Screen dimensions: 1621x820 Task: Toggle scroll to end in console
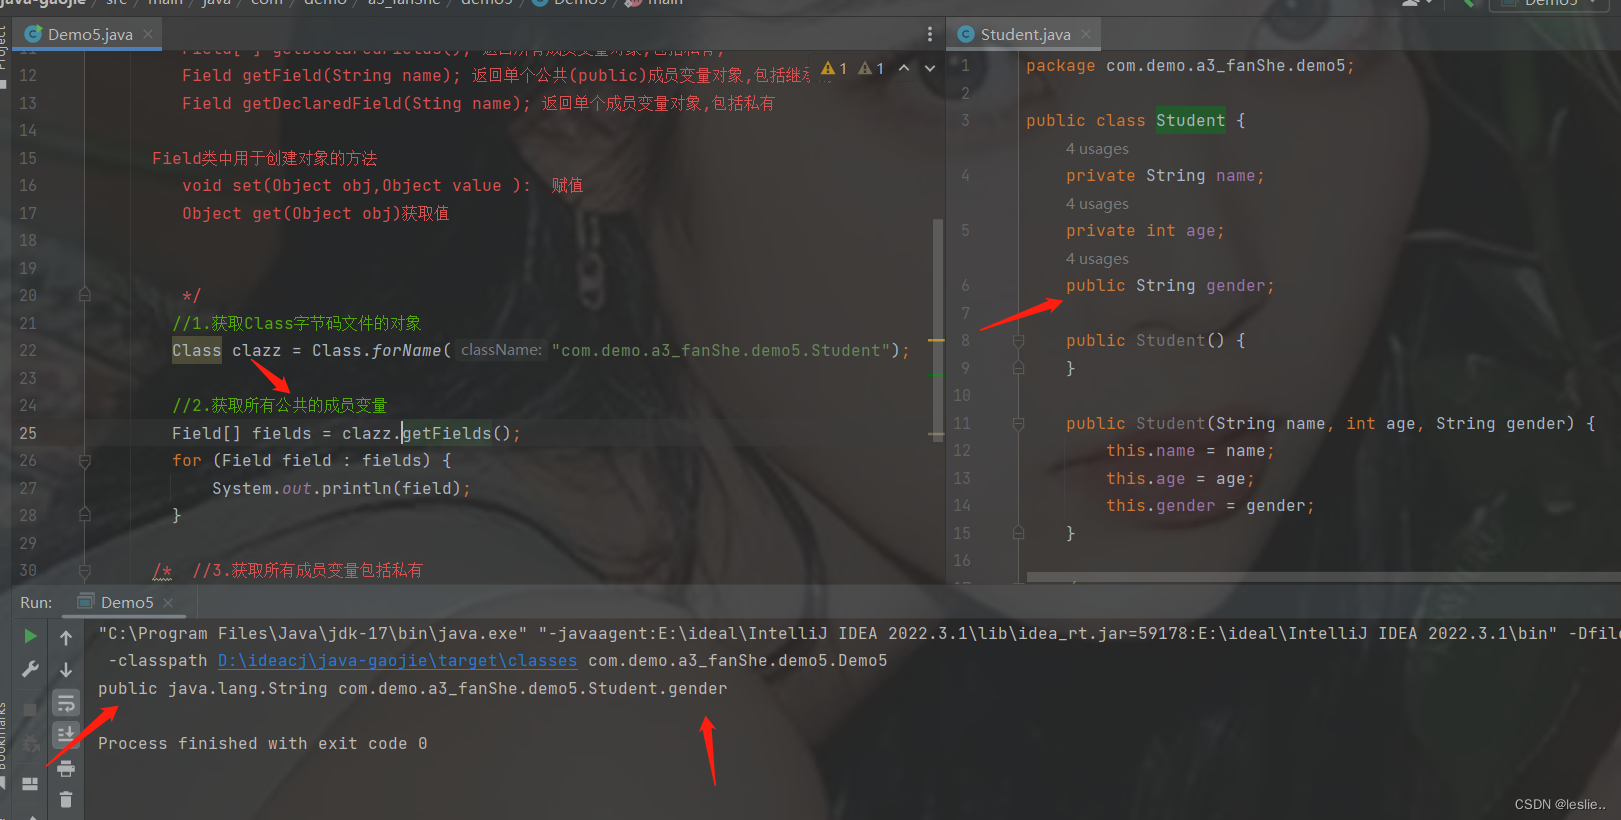click(66, 735)
